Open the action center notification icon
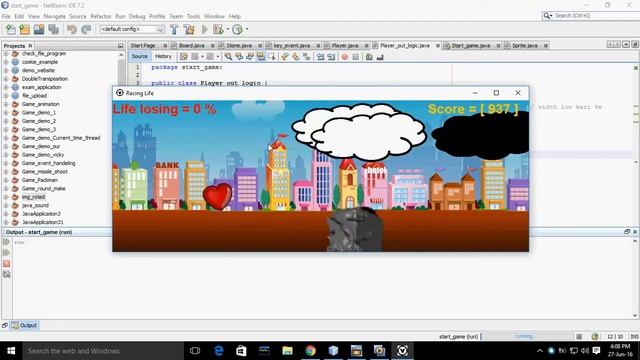The image size is (640, 360). pyautogui.click(x=596, y=351)
